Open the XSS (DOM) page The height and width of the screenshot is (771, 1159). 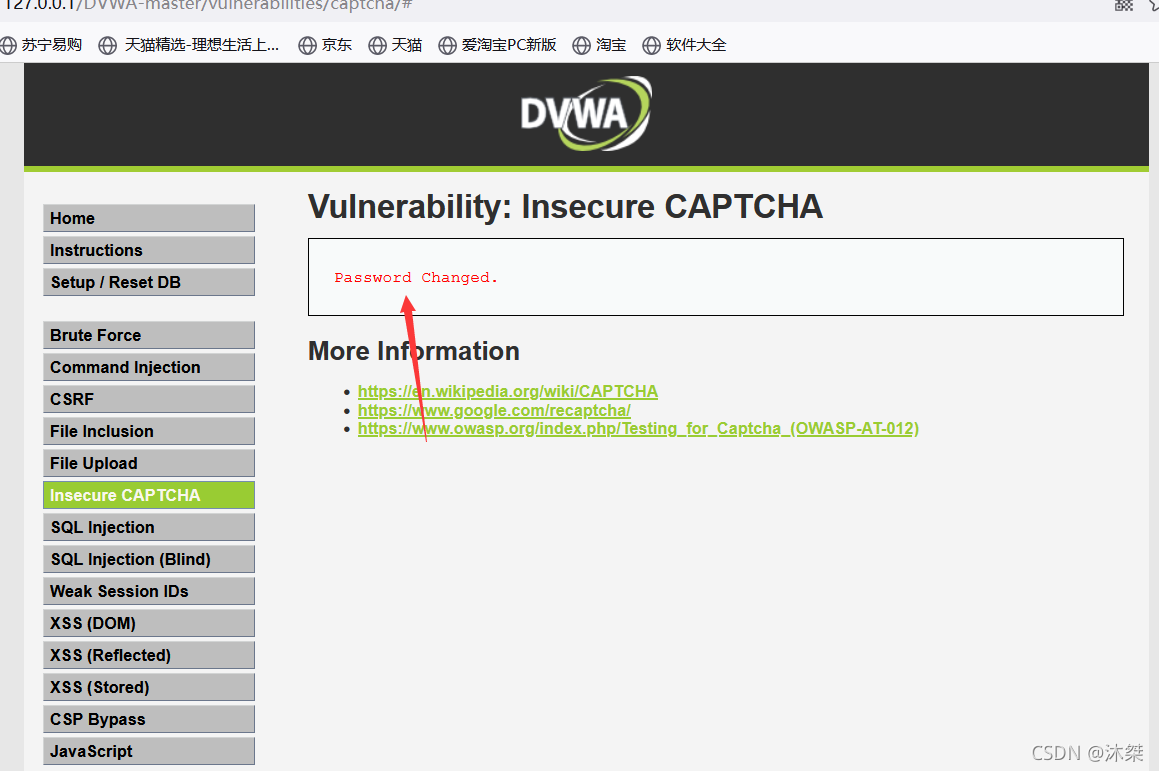click(x=149, y=623)
